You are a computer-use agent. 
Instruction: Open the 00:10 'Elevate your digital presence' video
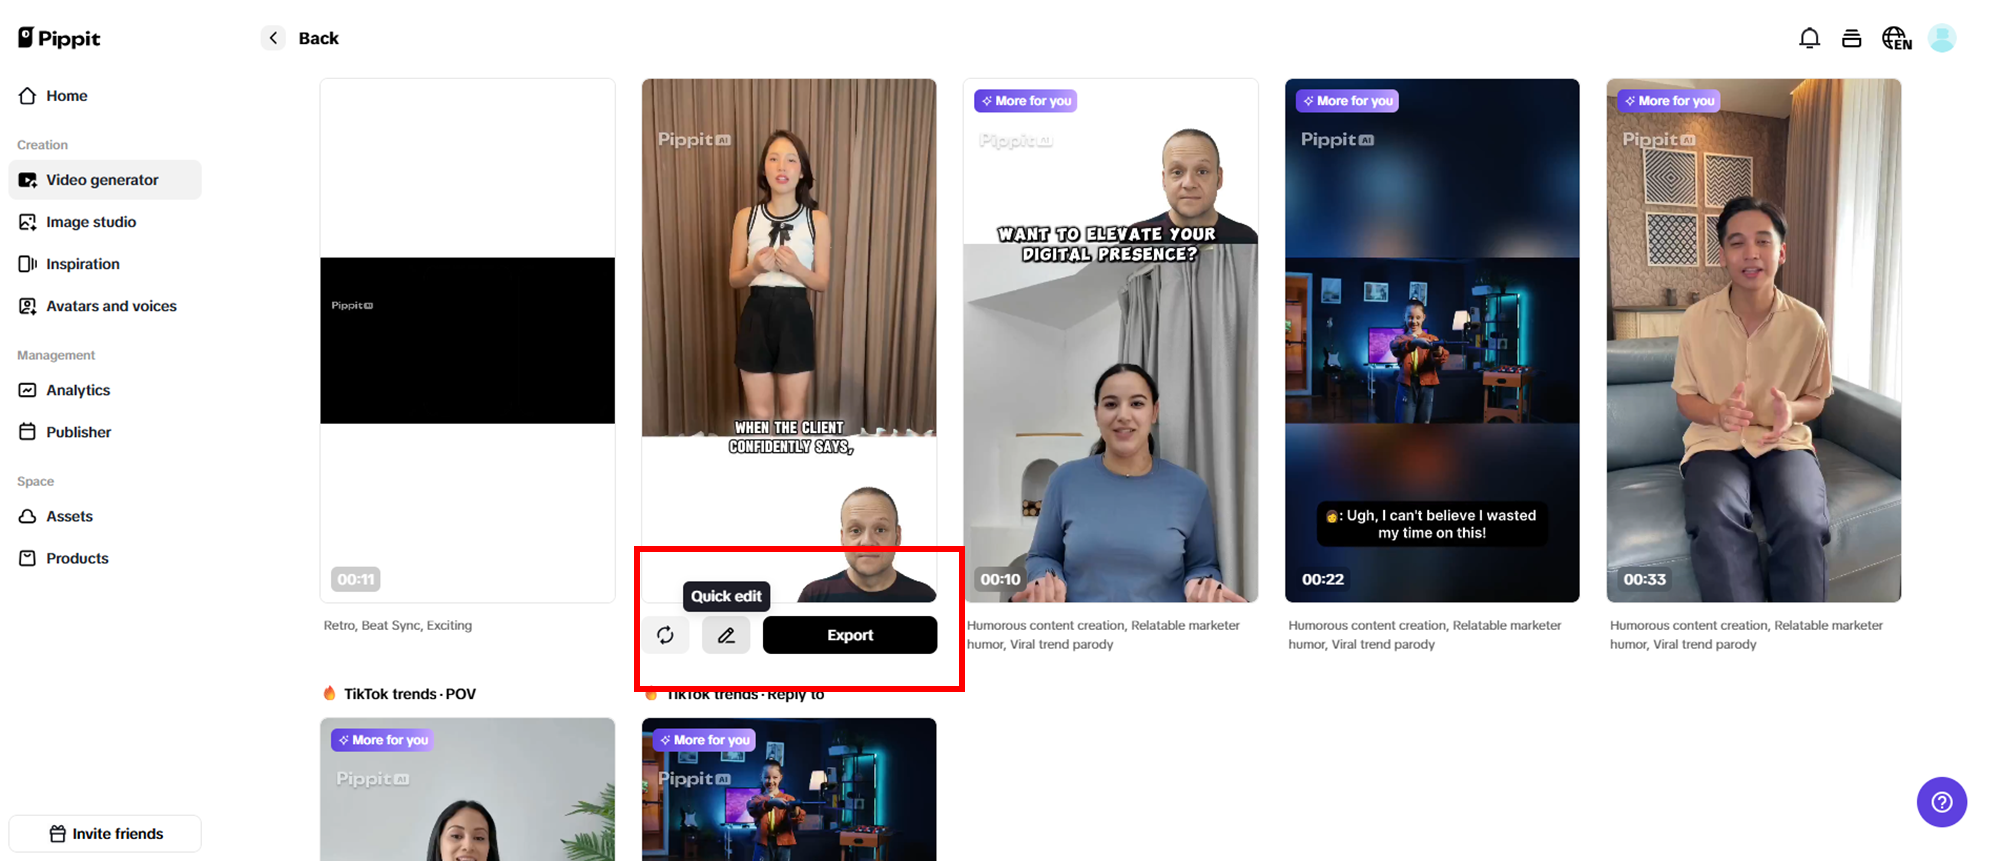(x=1110, y=340)
